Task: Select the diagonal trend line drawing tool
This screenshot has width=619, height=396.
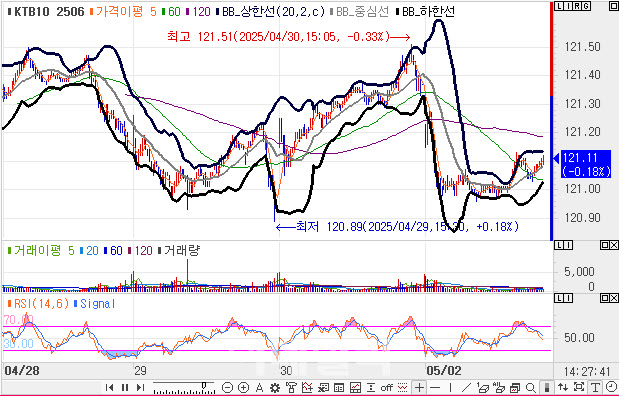Action: click(466, 388)
